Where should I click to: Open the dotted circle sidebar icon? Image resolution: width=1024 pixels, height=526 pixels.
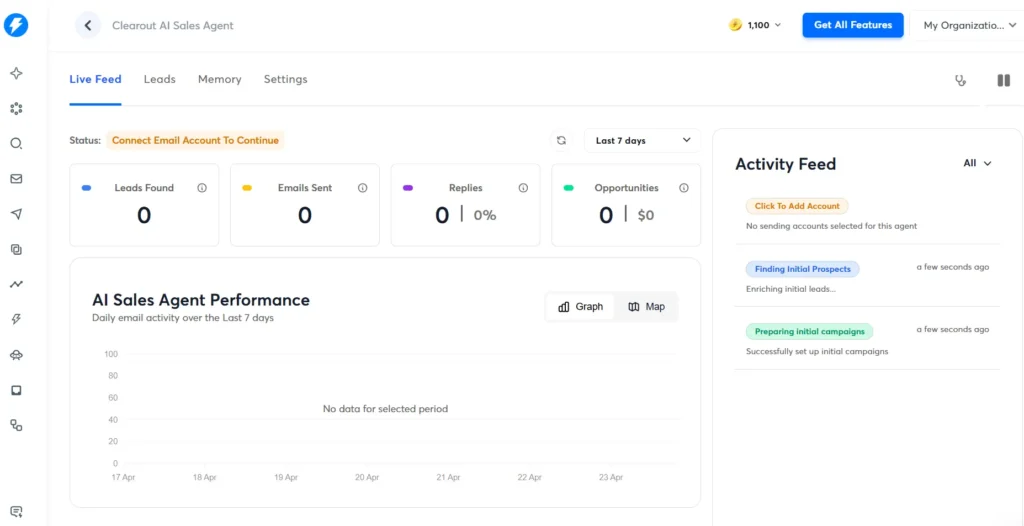16,108
